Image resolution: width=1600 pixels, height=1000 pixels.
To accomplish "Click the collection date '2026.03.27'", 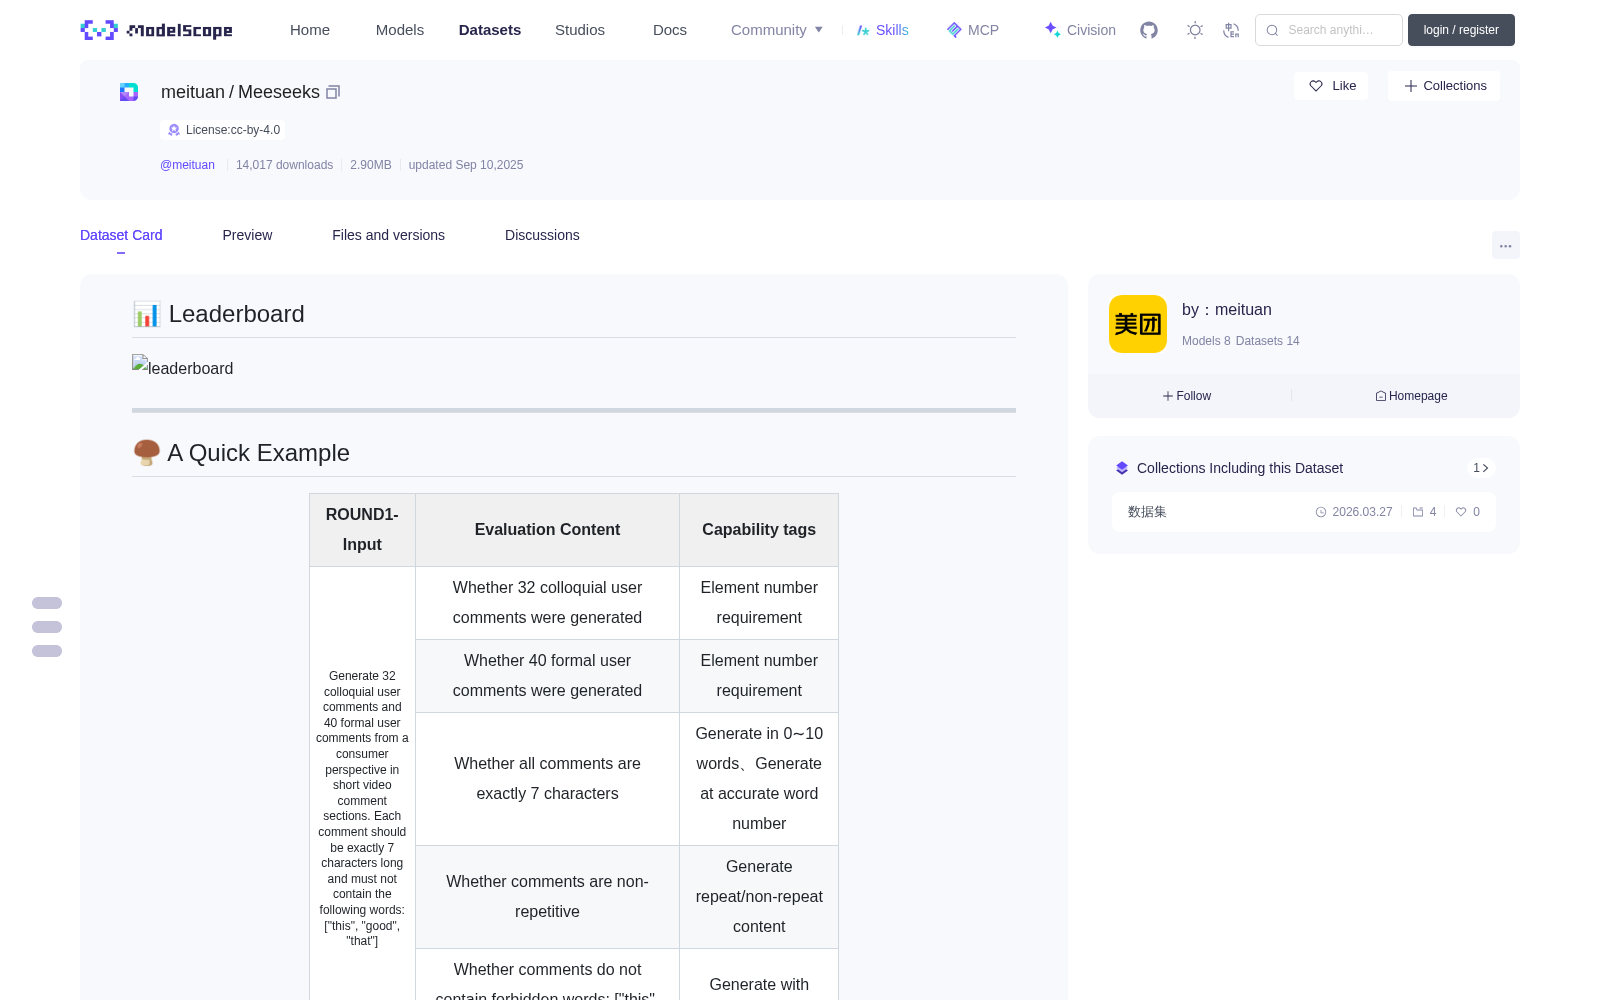I will pos(1362,512).
